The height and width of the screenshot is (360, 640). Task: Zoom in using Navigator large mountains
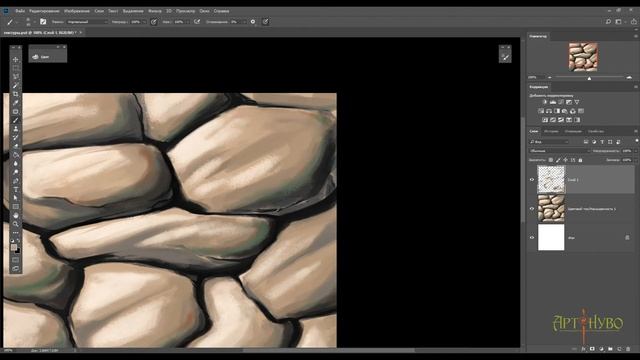coord(629,77)
